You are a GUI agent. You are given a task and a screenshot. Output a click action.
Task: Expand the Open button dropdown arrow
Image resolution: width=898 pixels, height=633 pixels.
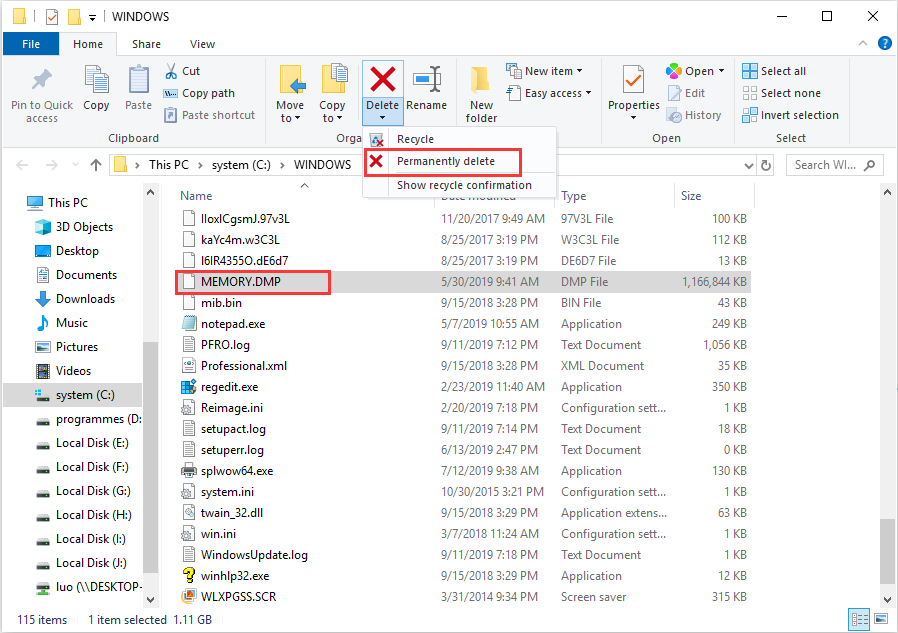721,71
